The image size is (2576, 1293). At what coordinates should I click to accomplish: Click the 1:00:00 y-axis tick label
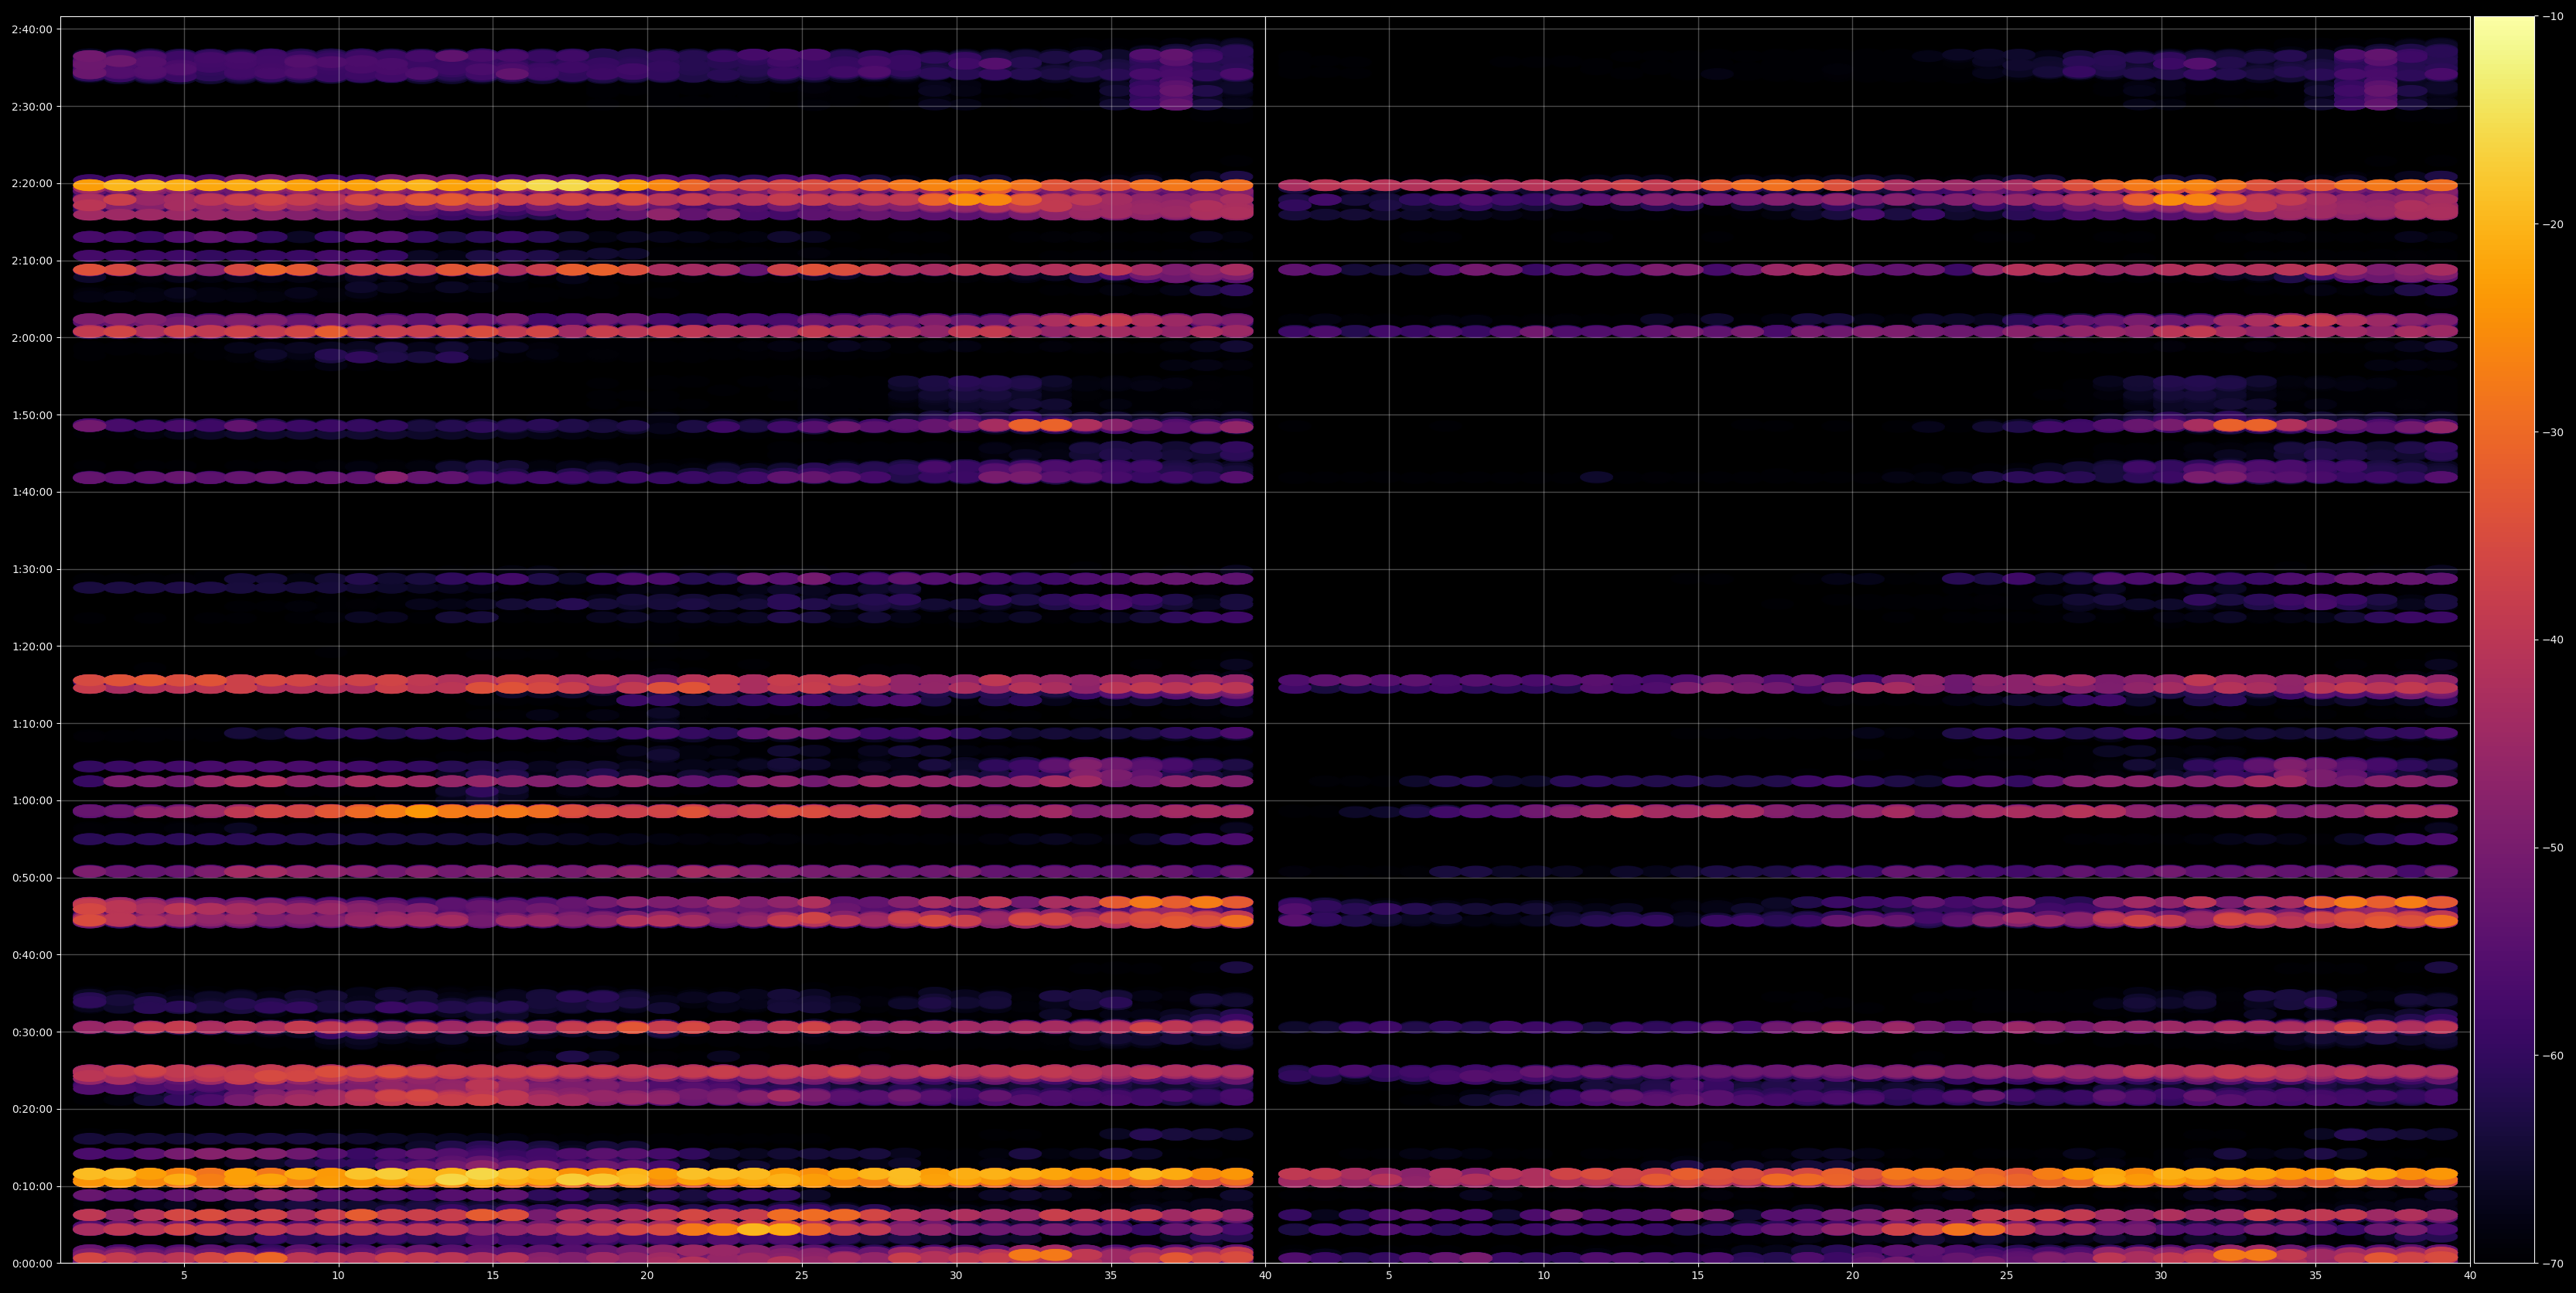click(x=32, y=800)
